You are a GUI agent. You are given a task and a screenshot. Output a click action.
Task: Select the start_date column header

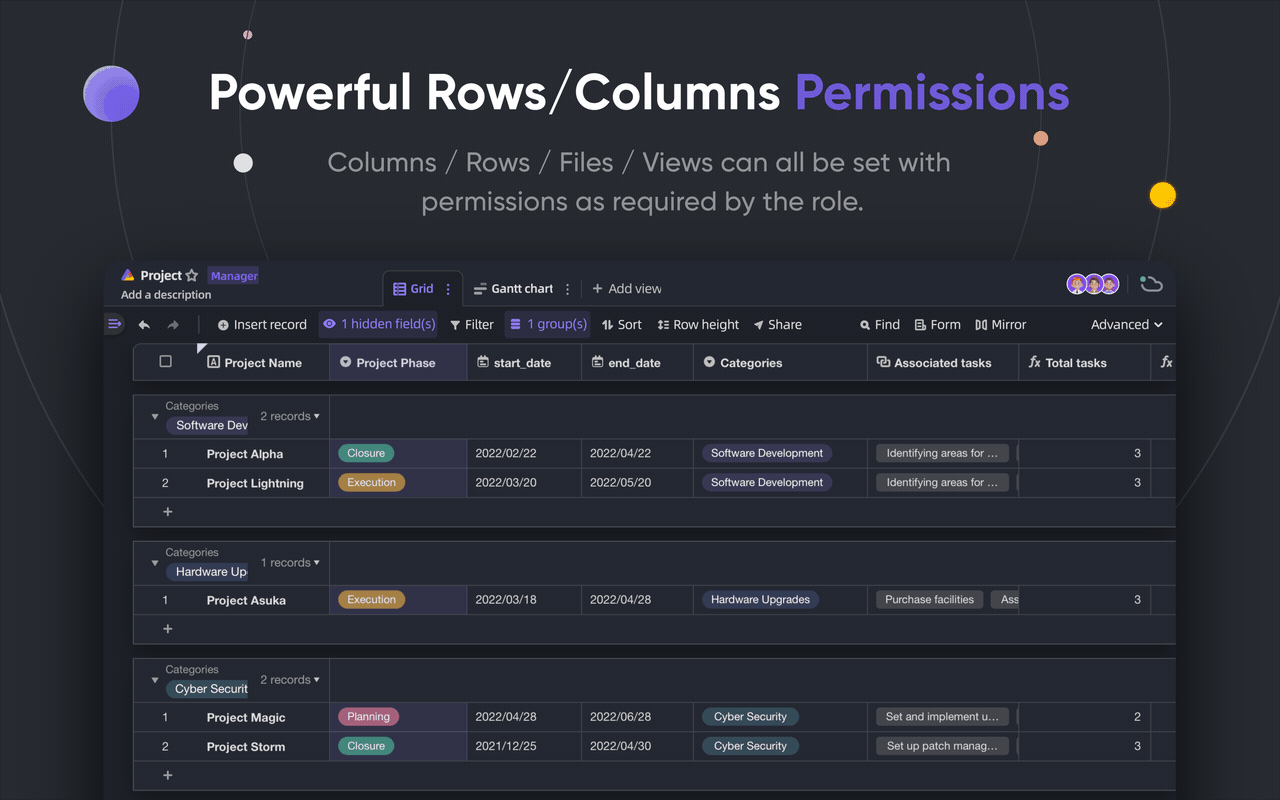point(524,362)
